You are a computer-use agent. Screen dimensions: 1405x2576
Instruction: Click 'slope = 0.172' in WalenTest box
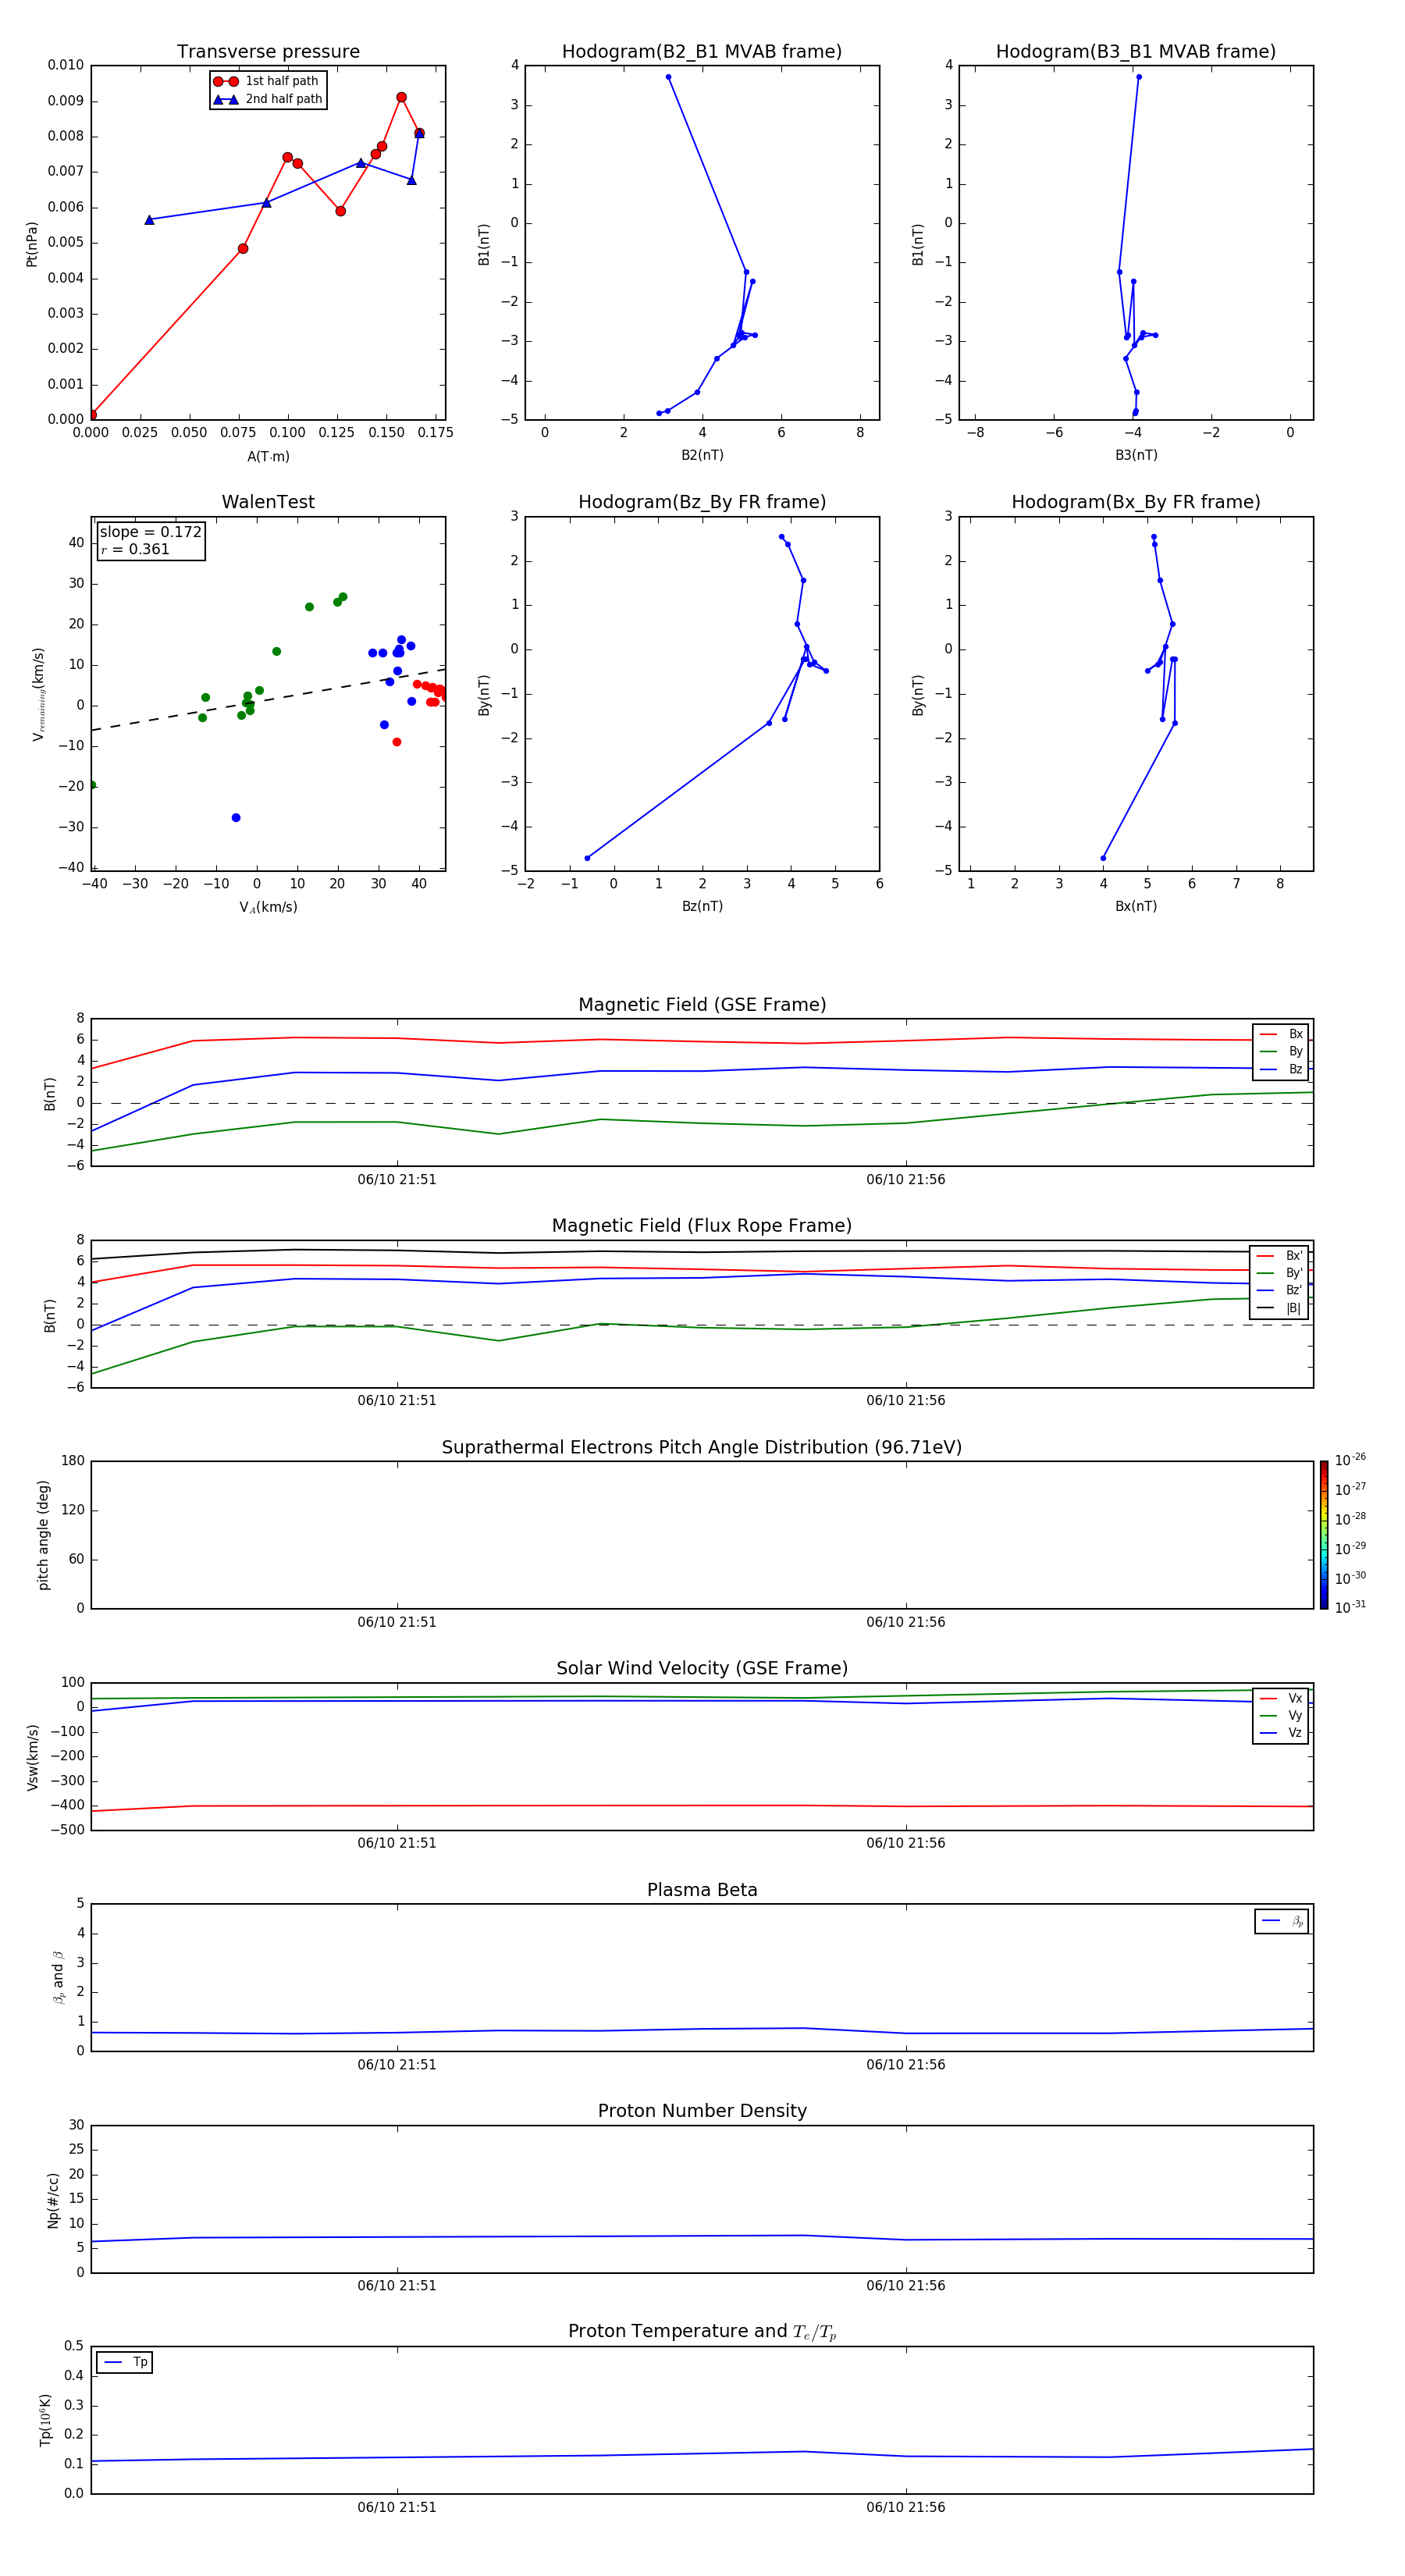[150, 532]
